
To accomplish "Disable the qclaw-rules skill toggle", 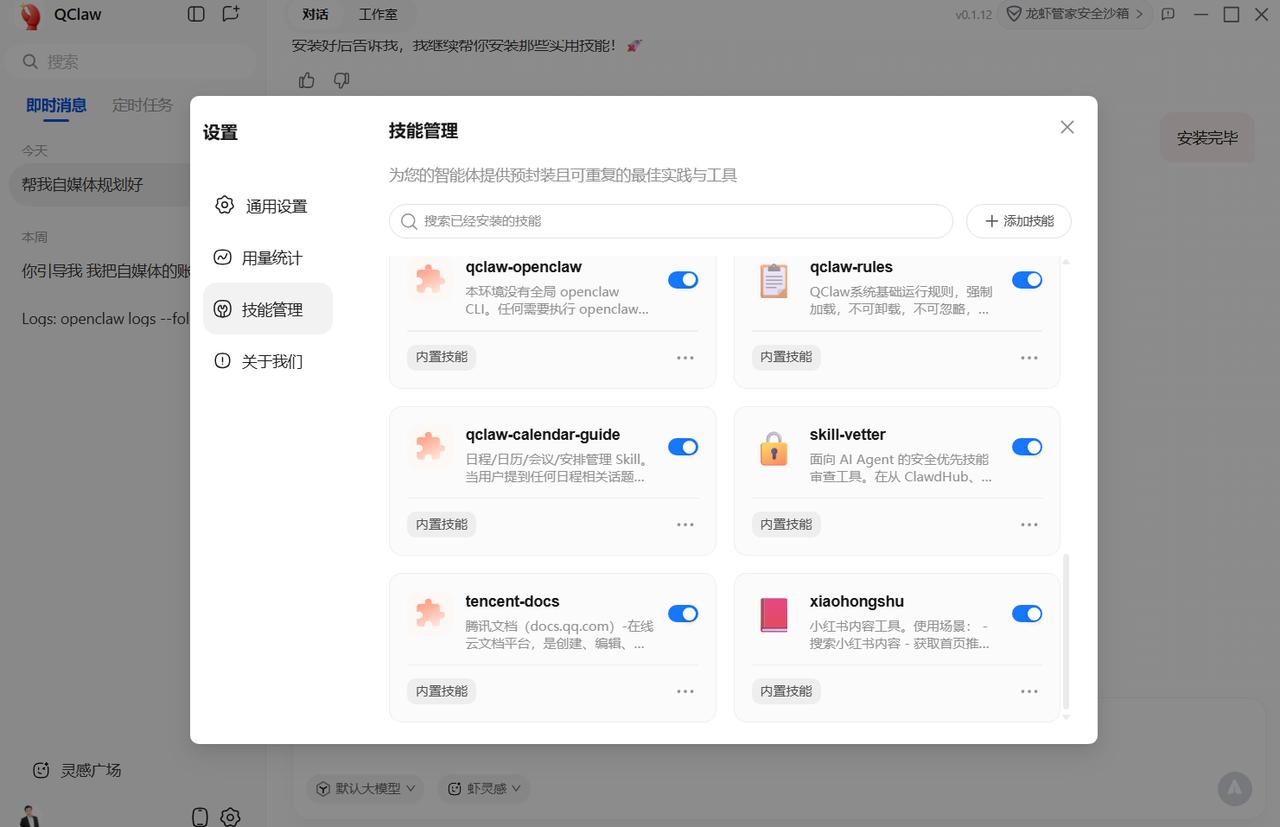I will click(1027, 280).
